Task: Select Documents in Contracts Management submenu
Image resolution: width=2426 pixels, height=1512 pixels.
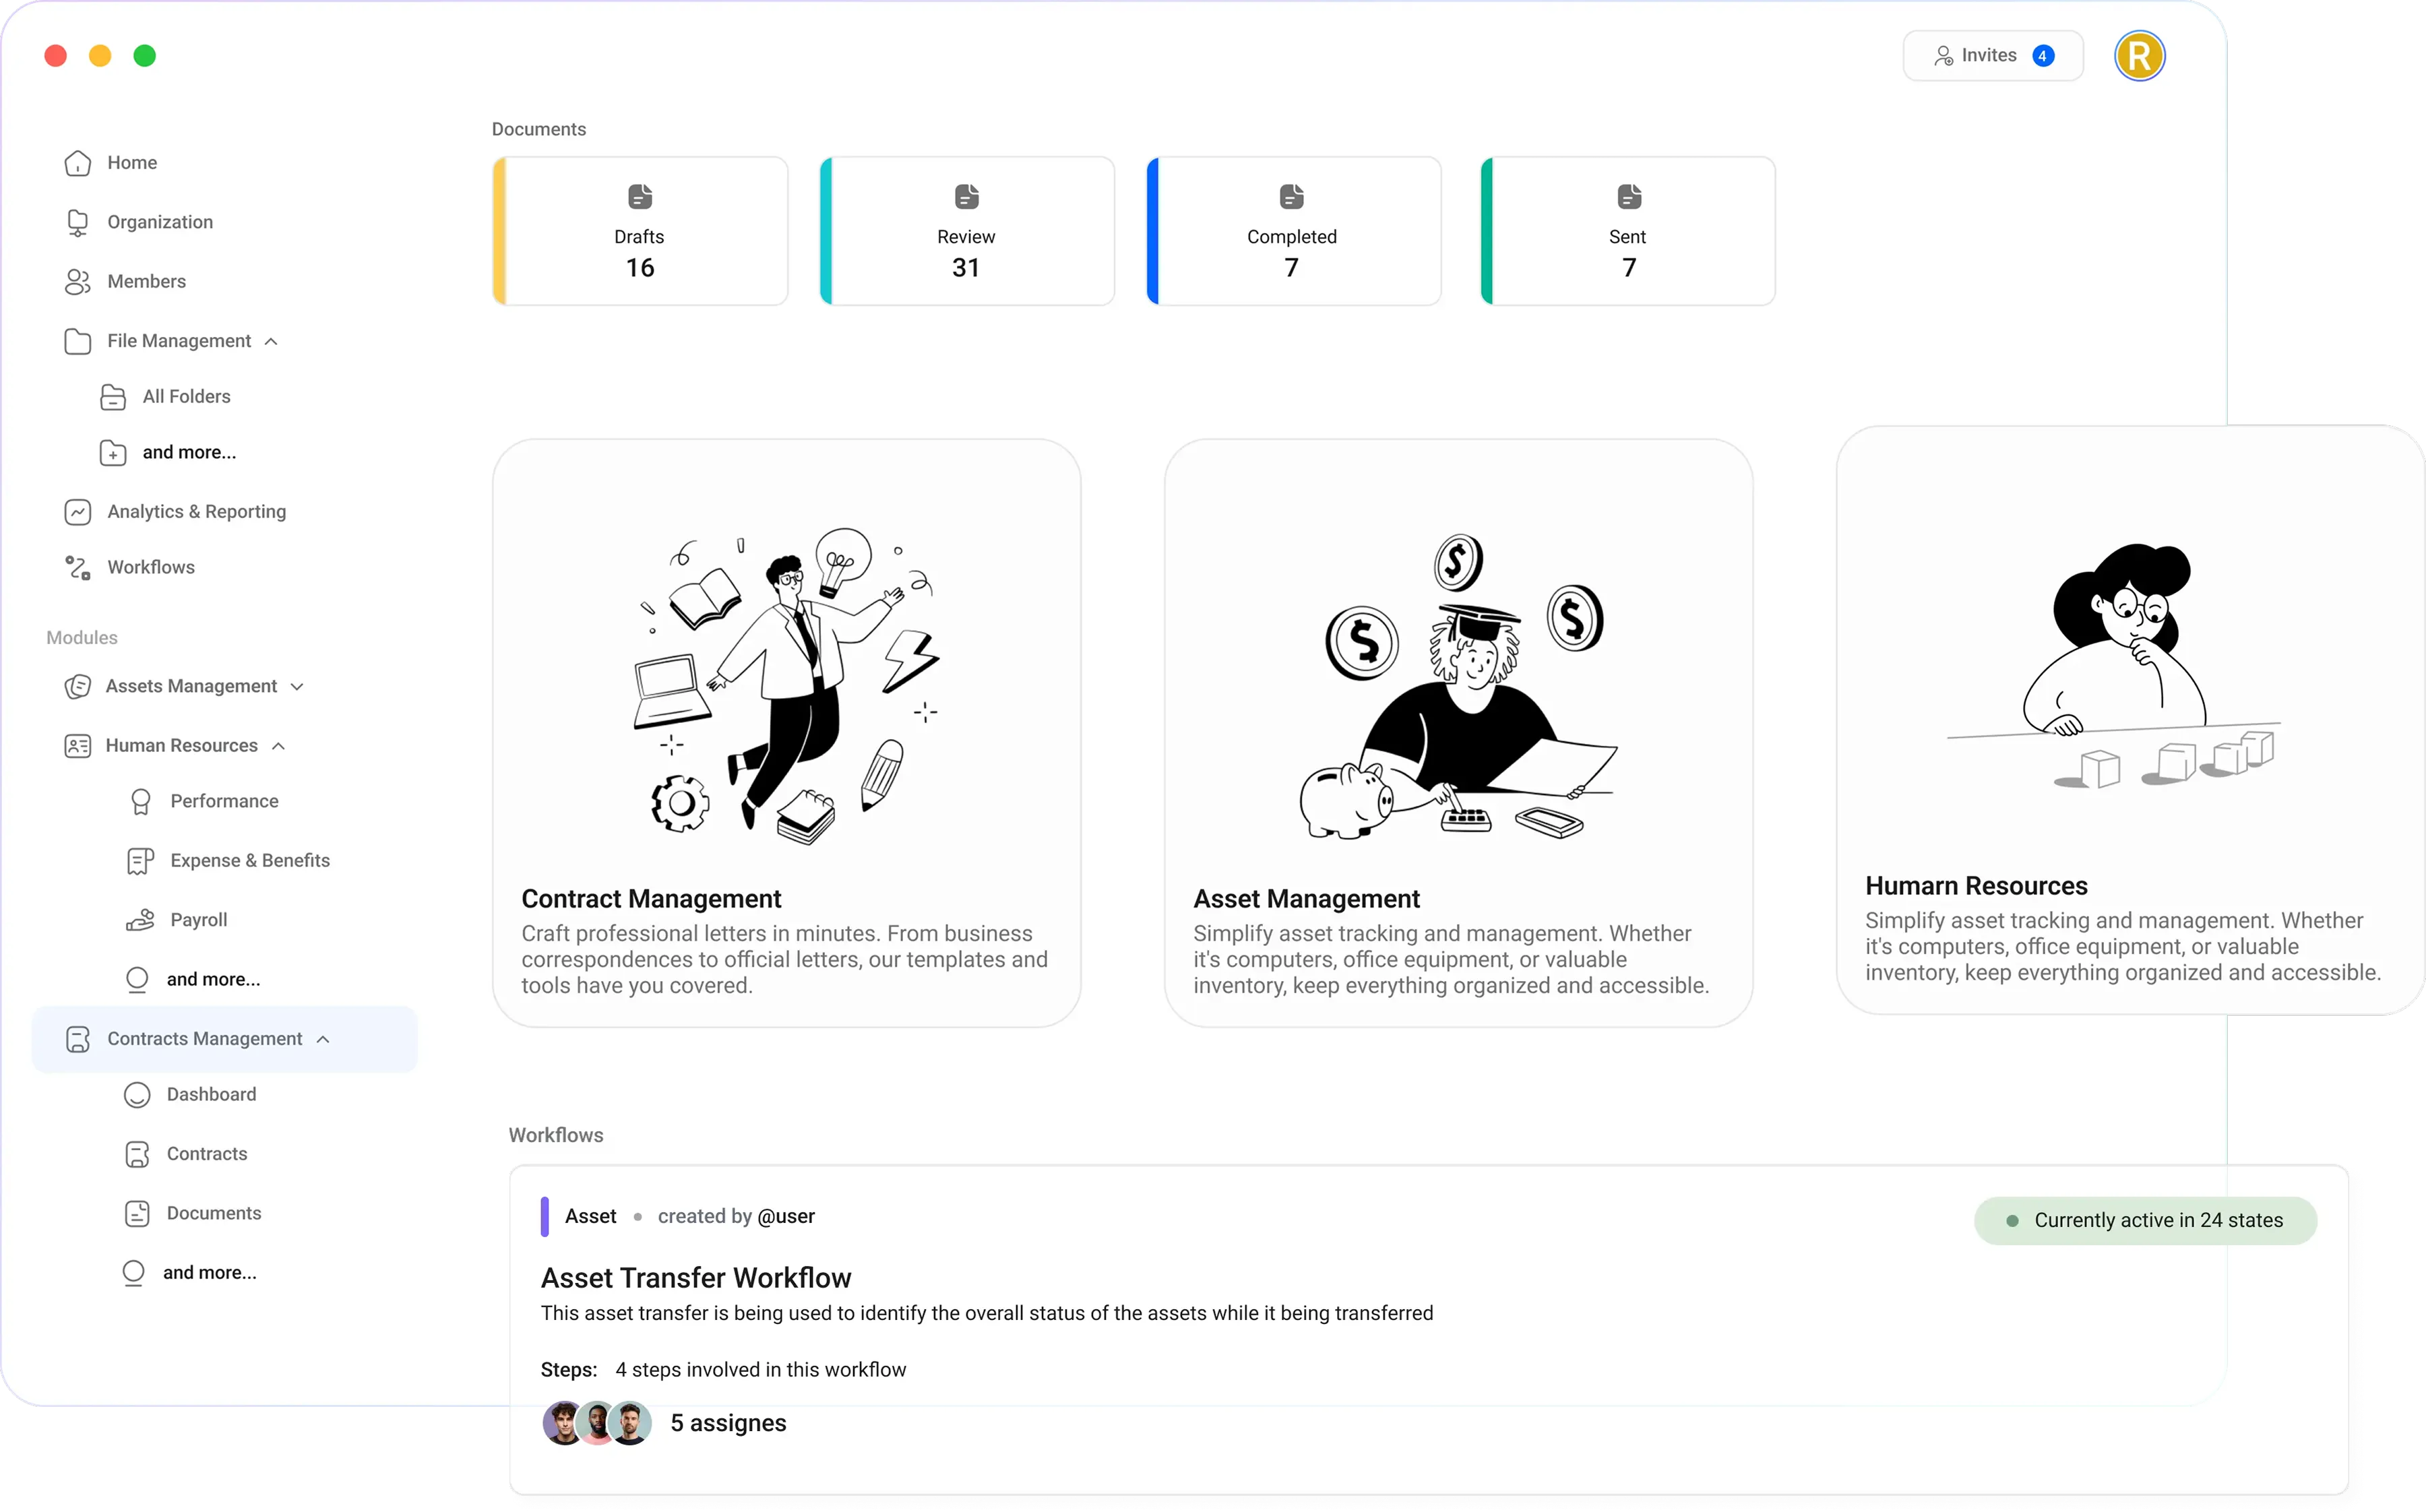Action: 213,1214
